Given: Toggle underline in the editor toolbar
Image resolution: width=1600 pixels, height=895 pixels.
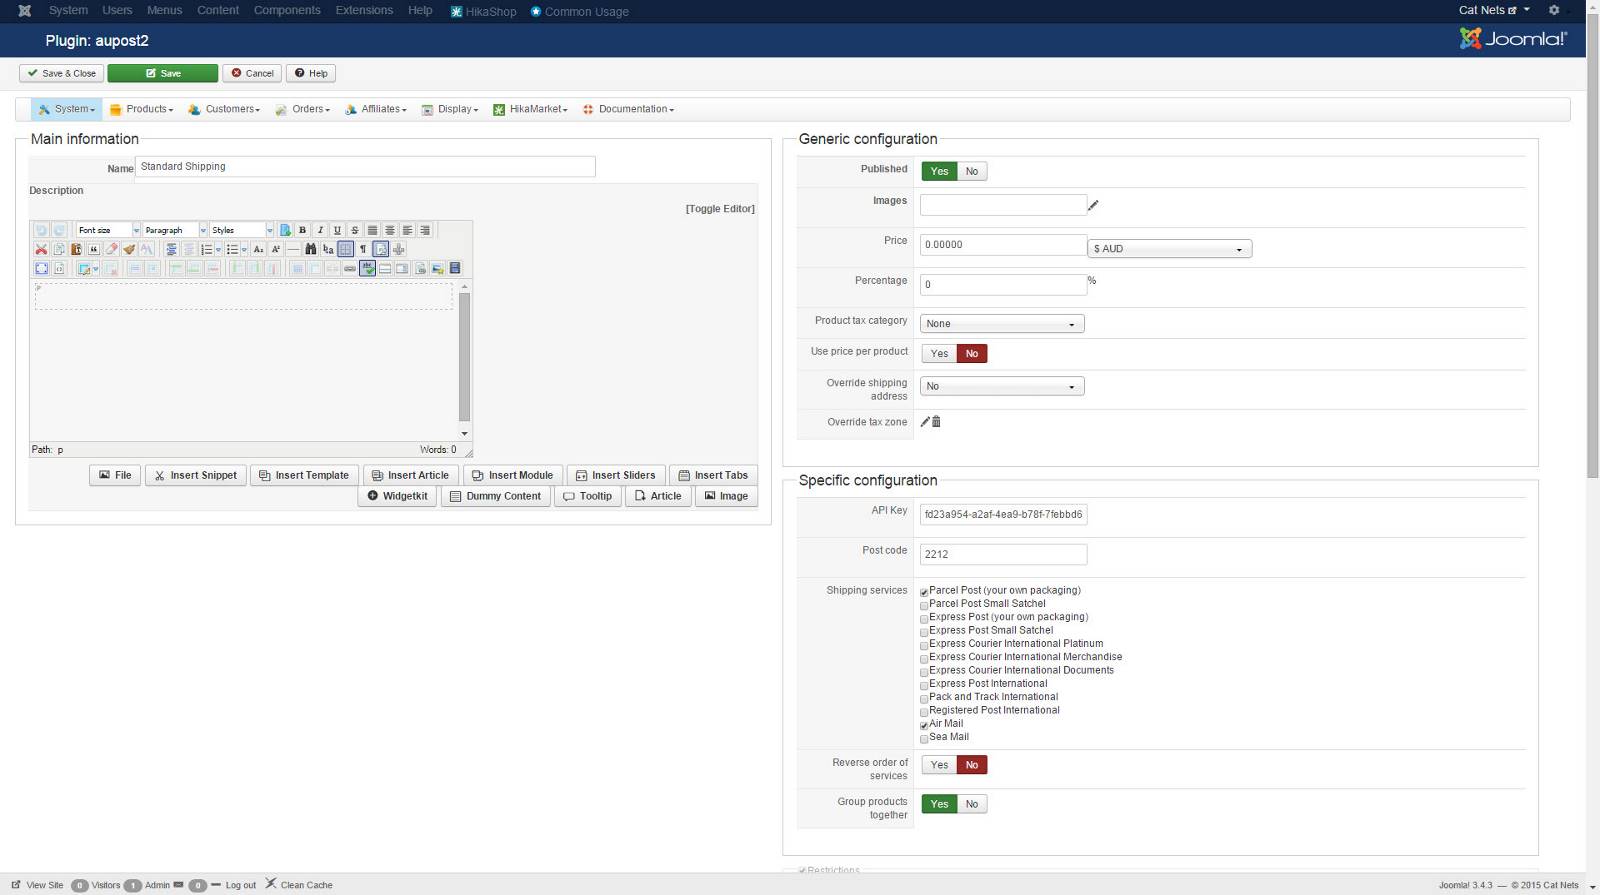Looking at the screenshot, I should [x=337, y=230].
